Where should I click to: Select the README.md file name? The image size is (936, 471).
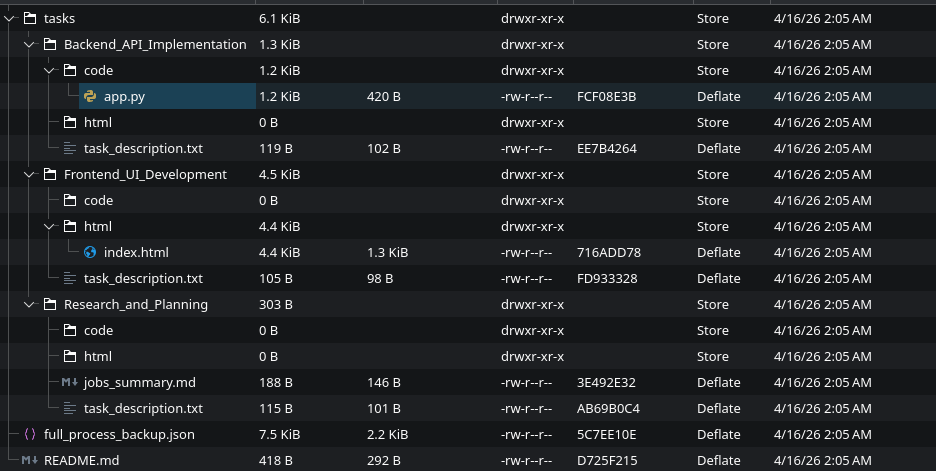pyautogui.click(x=81, y=461)
